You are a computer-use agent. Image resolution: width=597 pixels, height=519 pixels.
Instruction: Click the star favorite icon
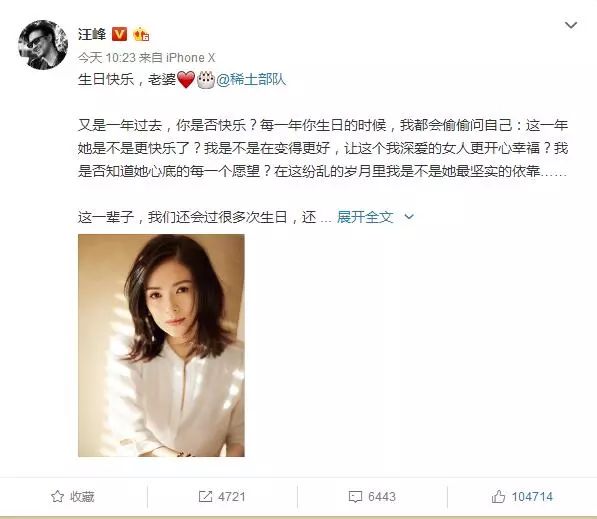pos(57,496)
